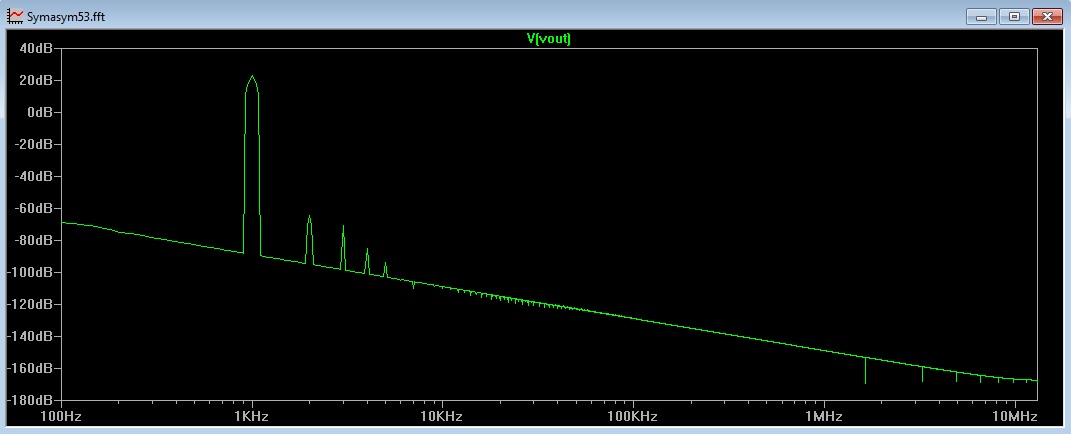The height and width of the screenshot is (434, 1071).
Task: Click the 1KHz frequency axis label
Action: (x=252, y=416)
